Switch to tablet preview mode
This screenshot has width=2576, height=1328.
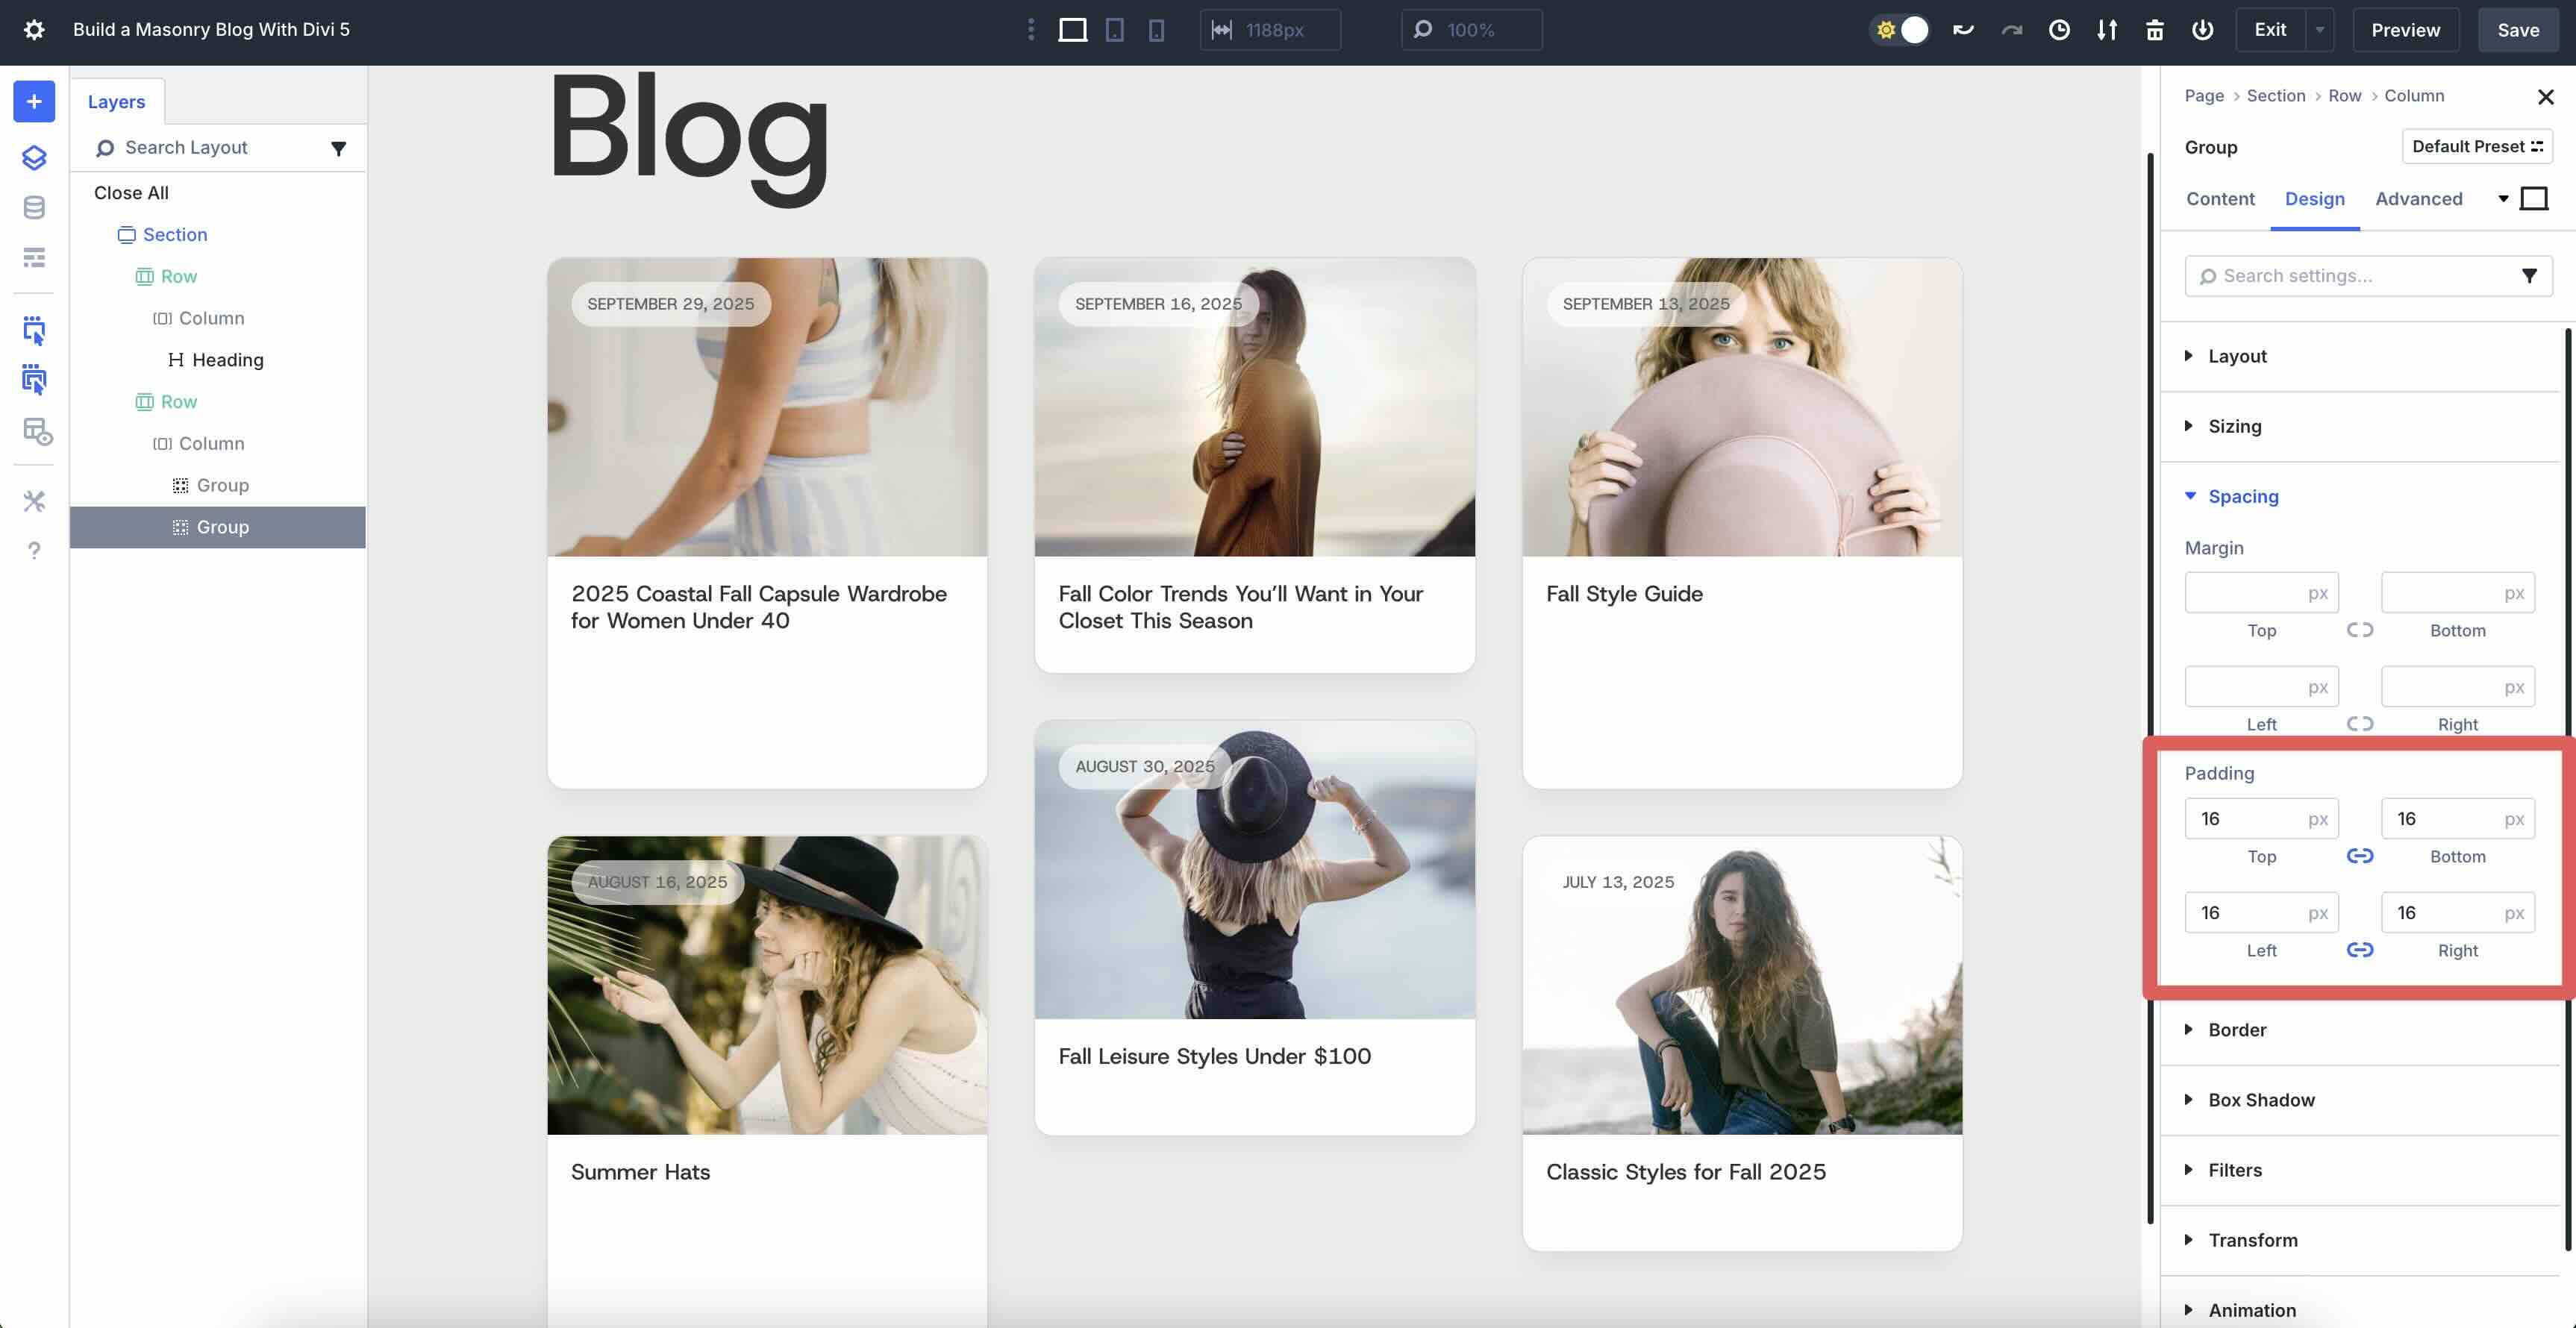coord(1115,30)
